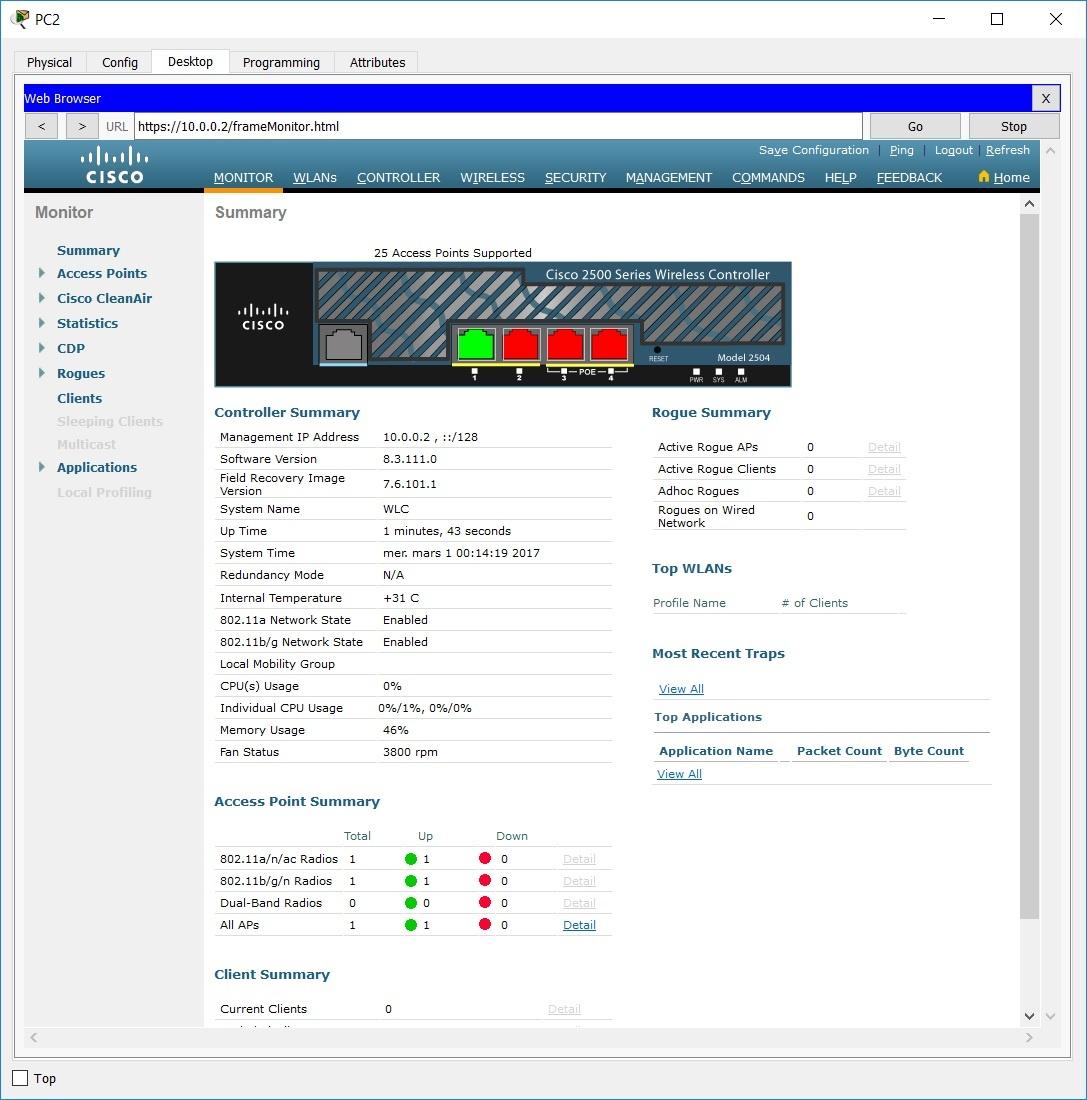Expand Access Points tree item
The width and height of the screenshot is (1087, 1100).
pos(41,273)
